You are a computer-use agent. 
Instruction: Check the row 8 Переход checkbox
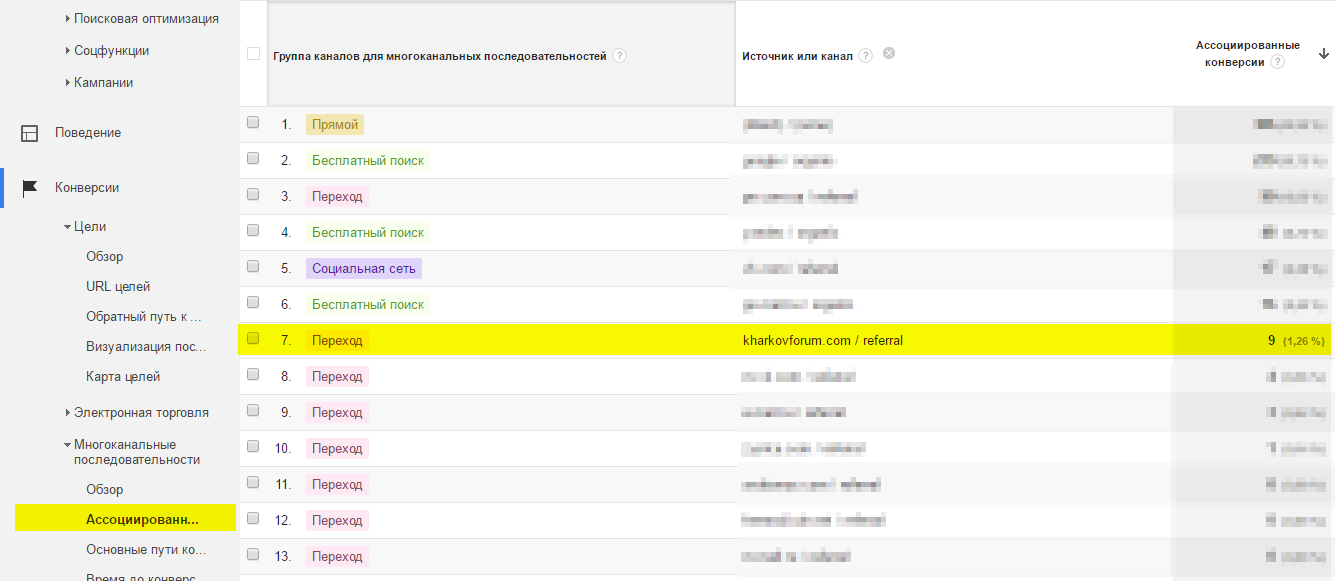253,374
